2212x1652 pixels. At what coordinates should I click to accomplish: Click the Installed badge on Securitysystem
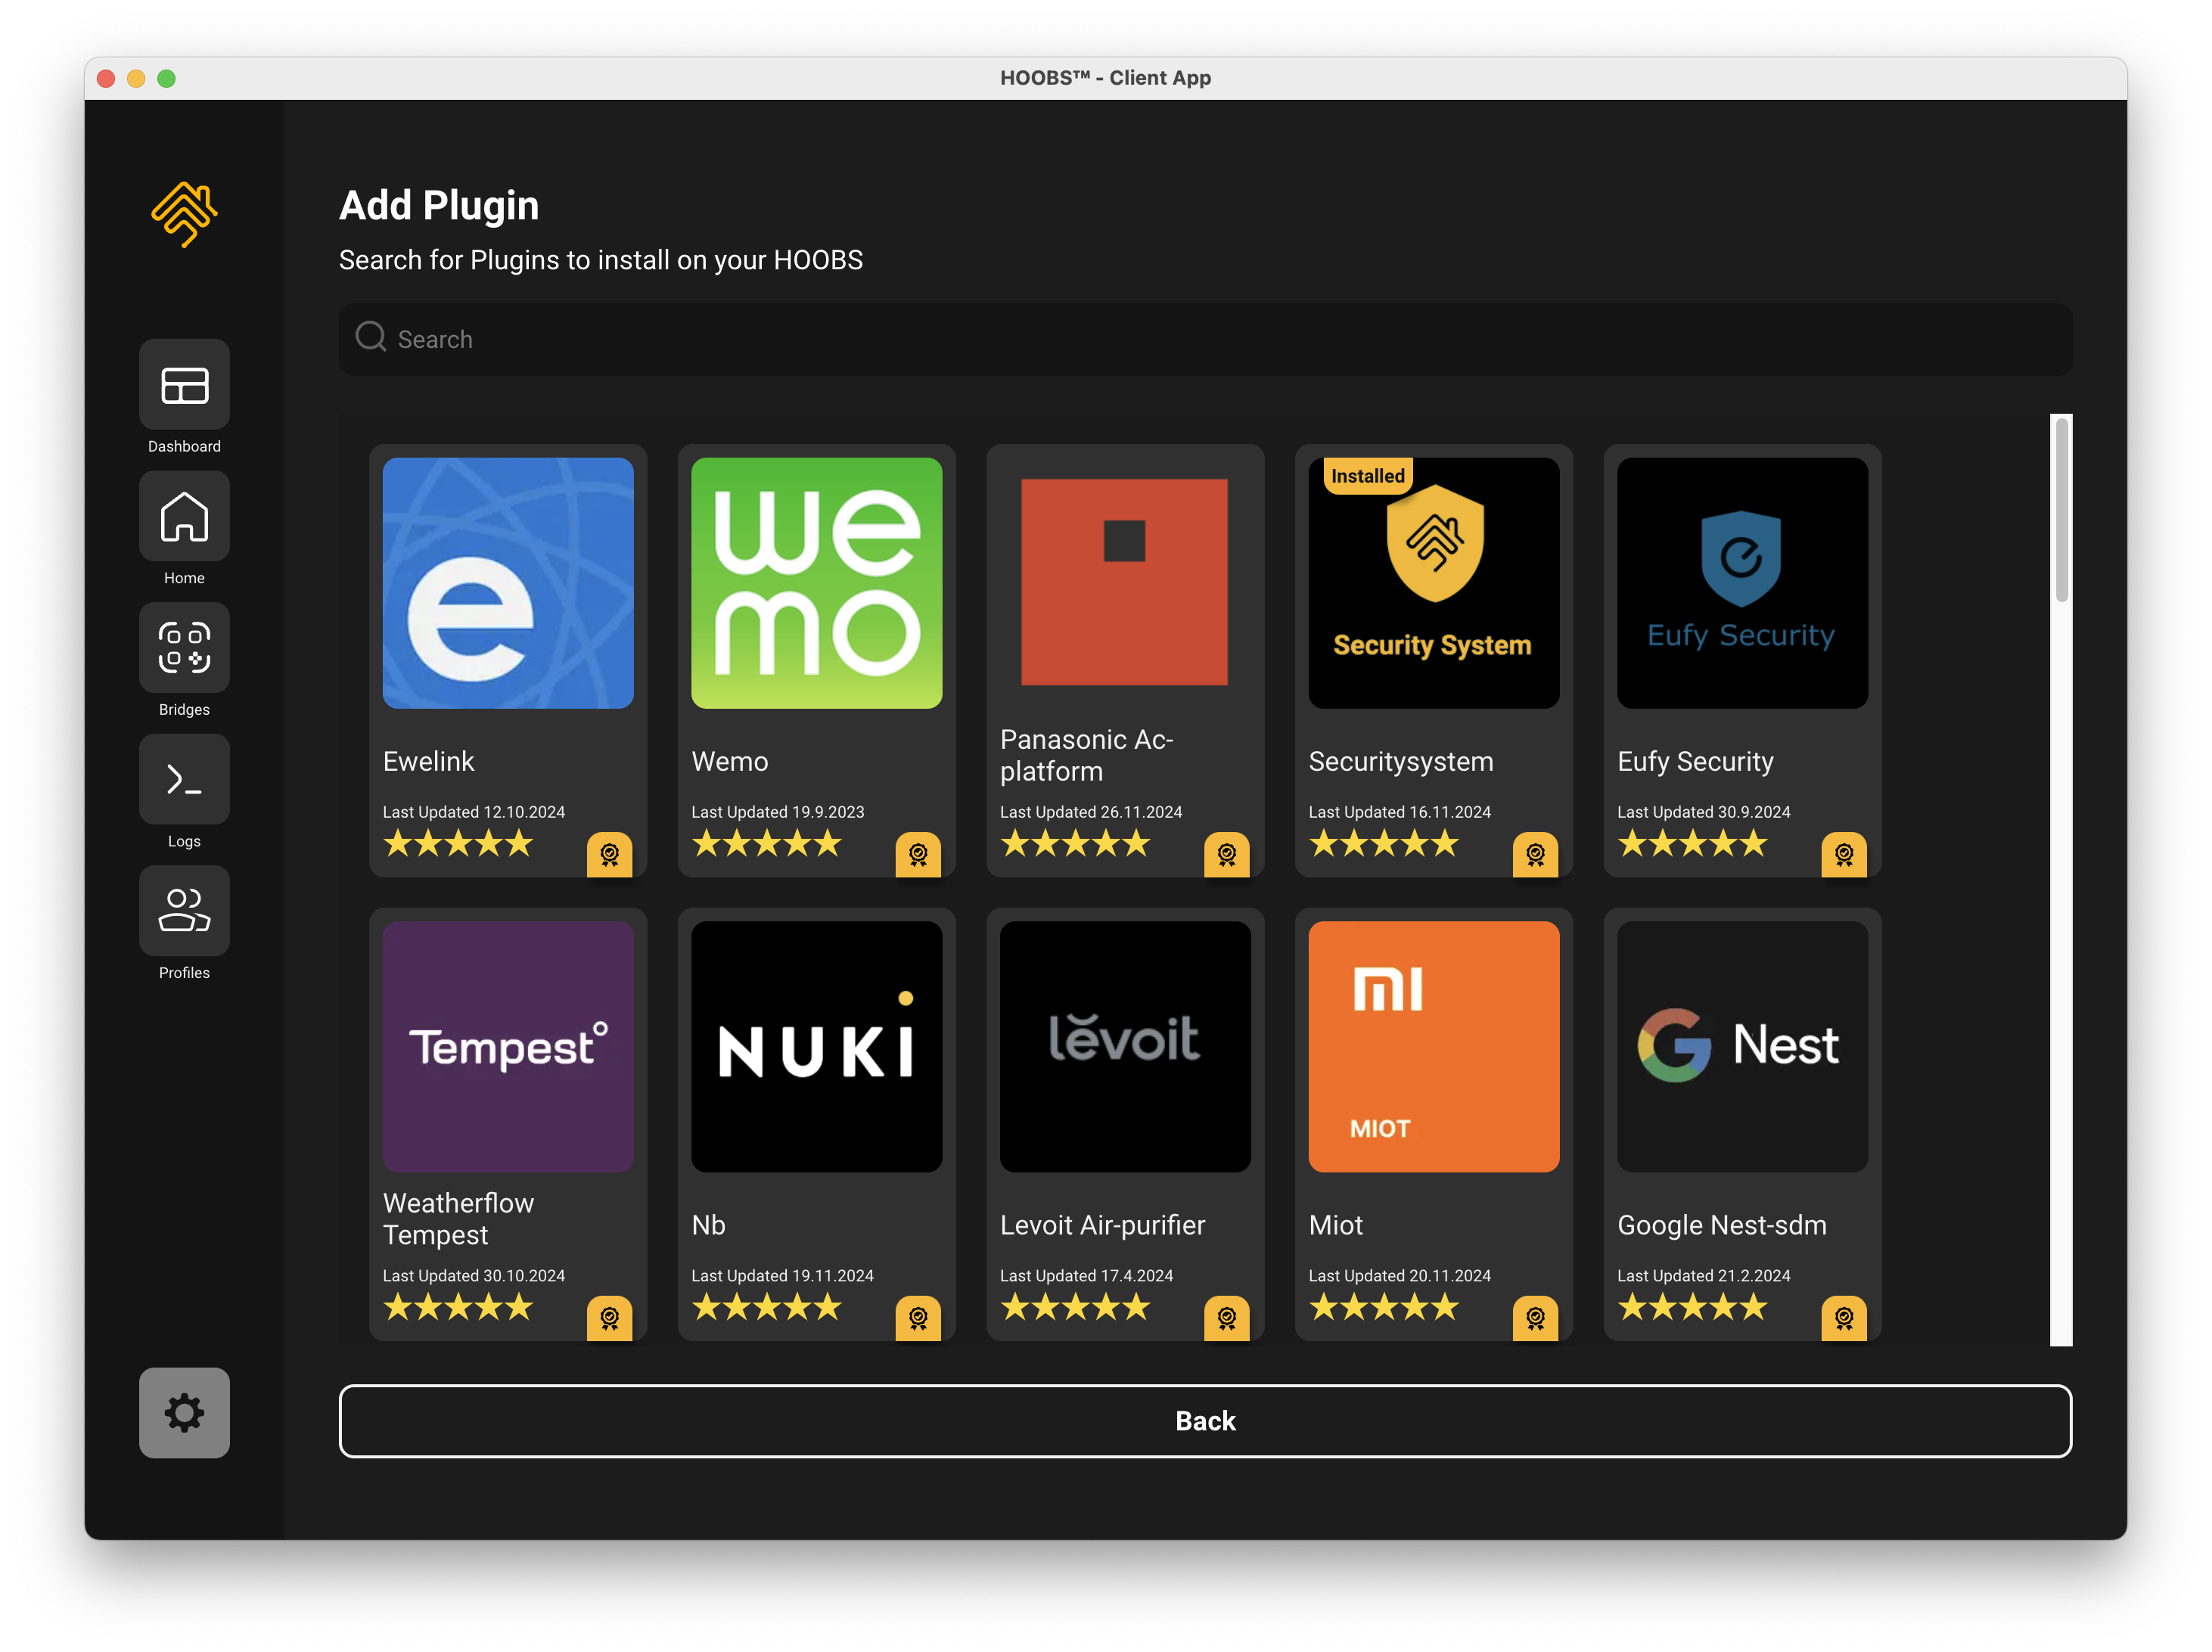[1367, 476]
